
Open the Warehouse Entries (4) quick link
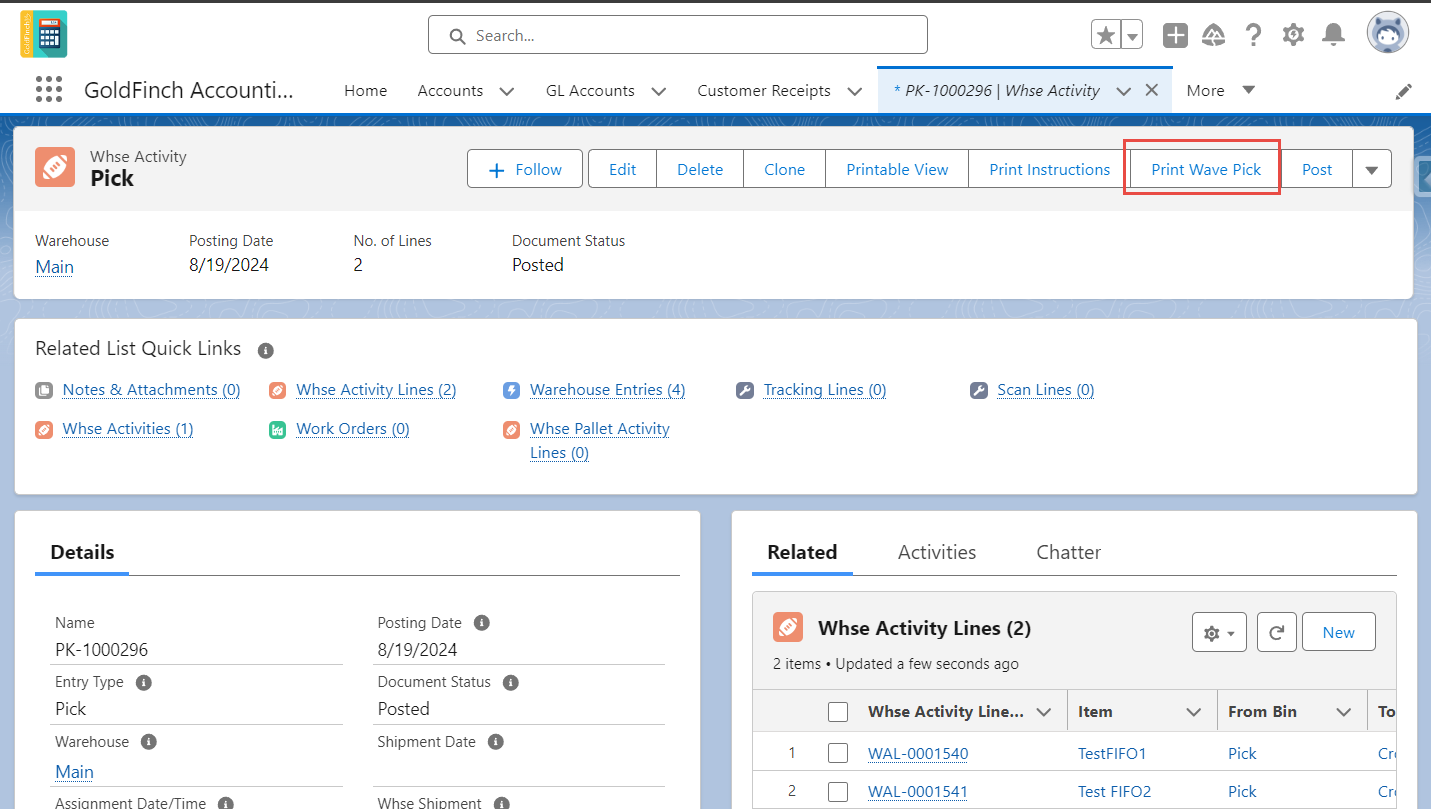607,390
